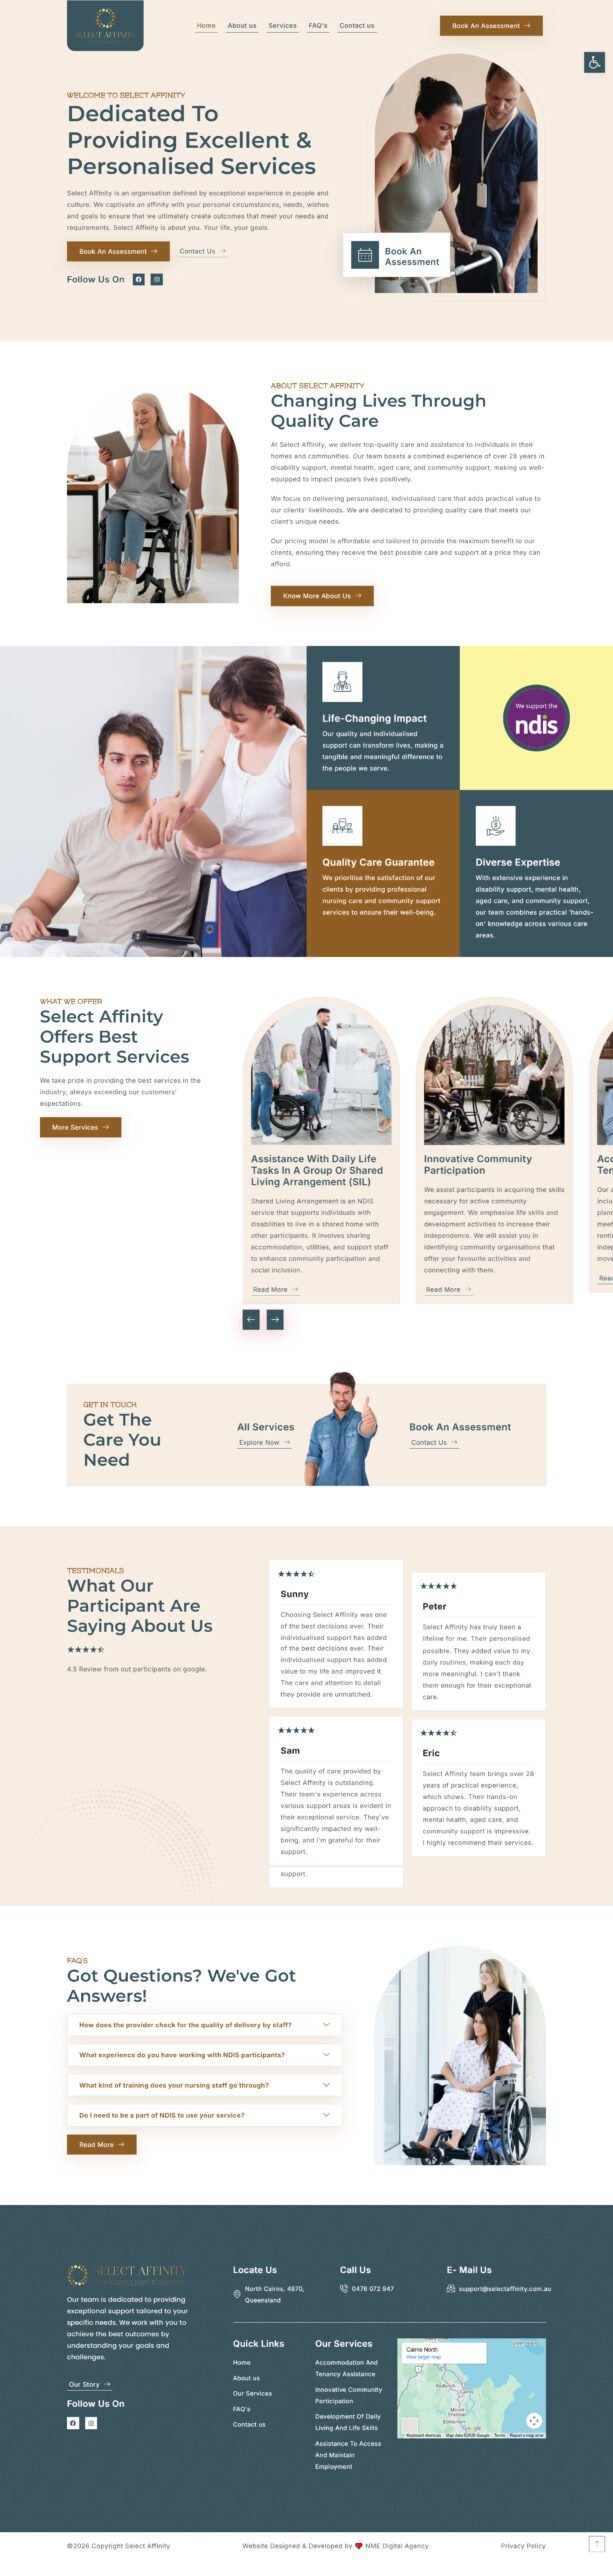Screen dimensions: 613x2560
Task: Open the accessibility wheelchair icon widget
Action: point(594,63)
